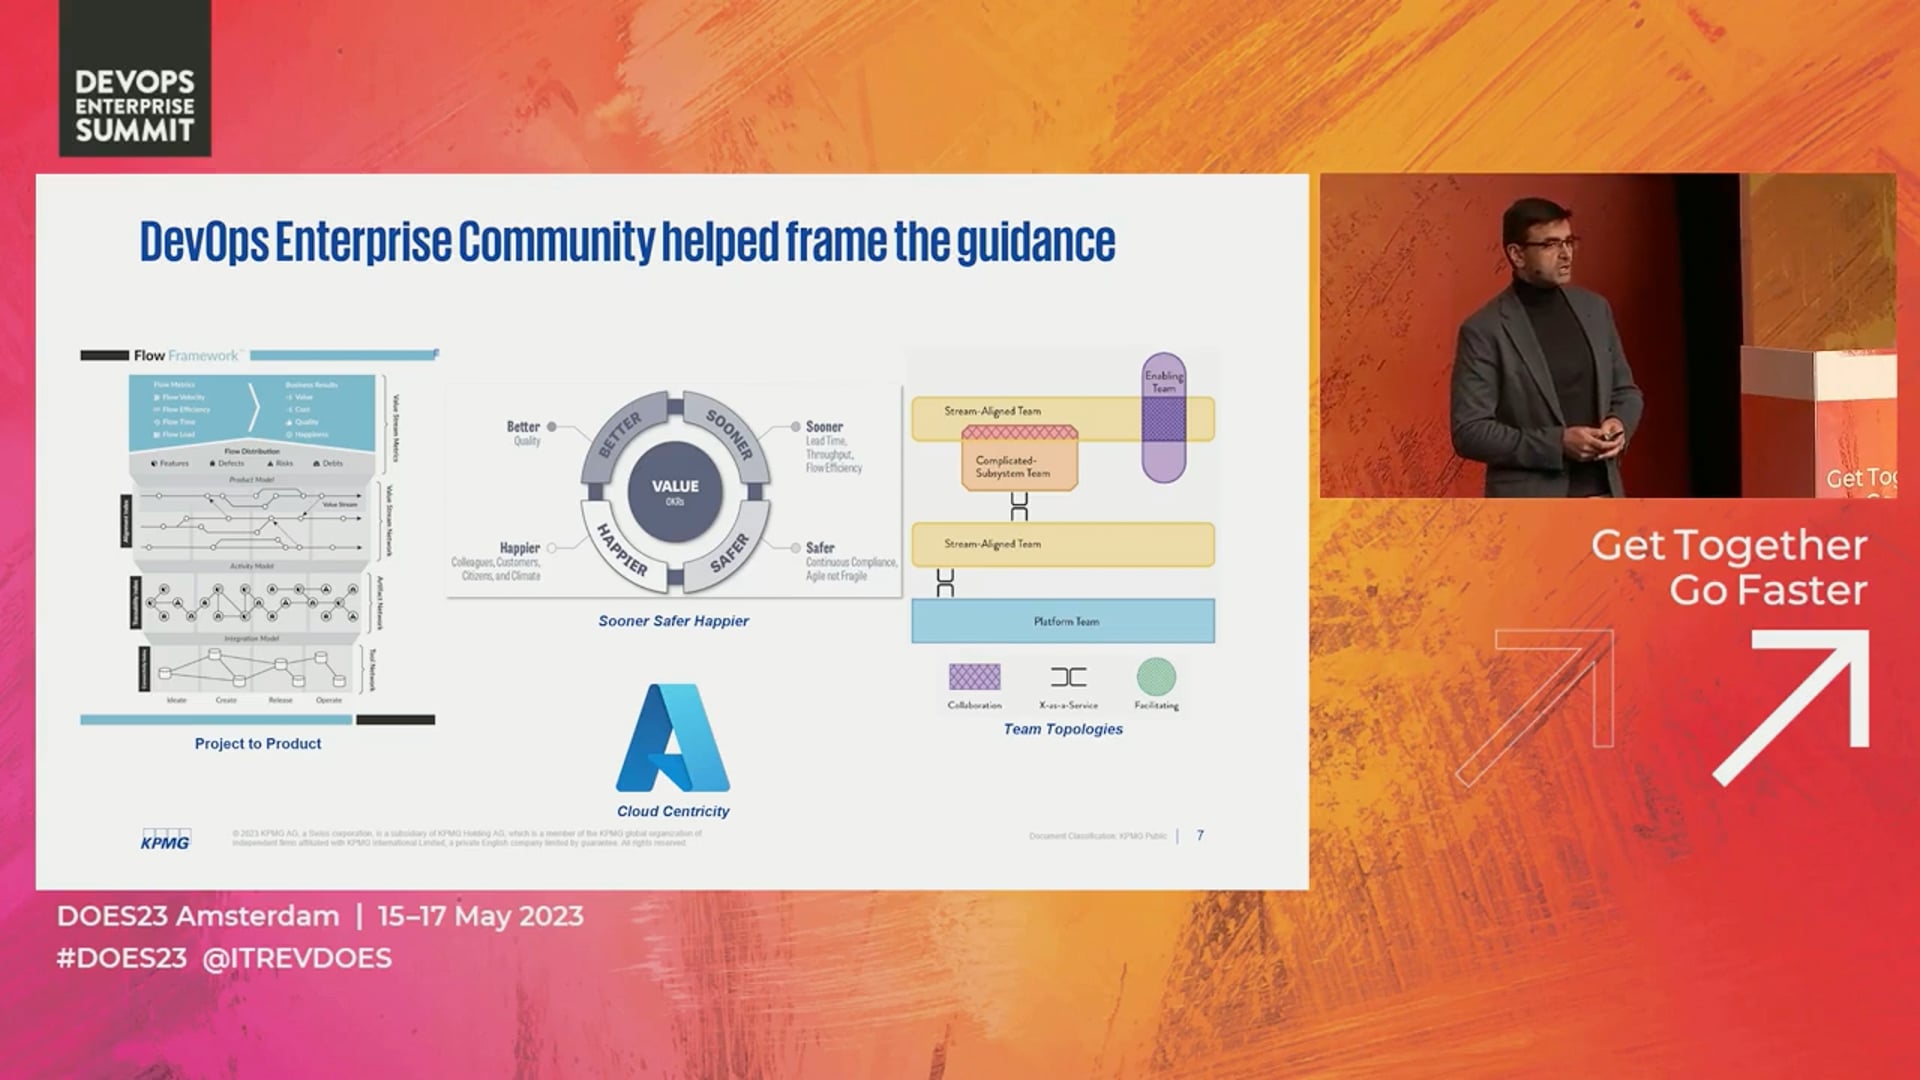The image size is (1920, 1080).
Task: Click the Team Topologies caption
Action: click(1063, 729)
